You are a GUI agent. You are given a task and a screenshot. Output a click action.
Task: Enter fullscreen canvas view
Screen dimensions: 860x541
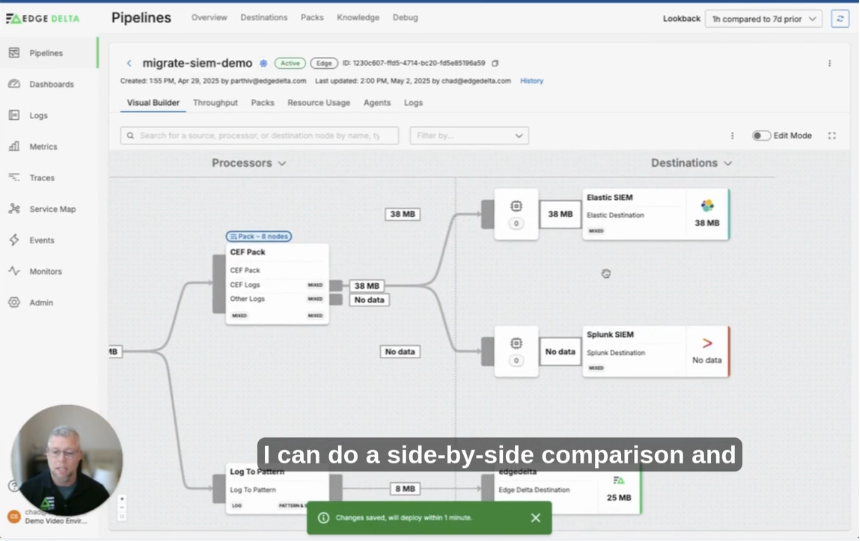pyautogui.click(x=831, y=136)
